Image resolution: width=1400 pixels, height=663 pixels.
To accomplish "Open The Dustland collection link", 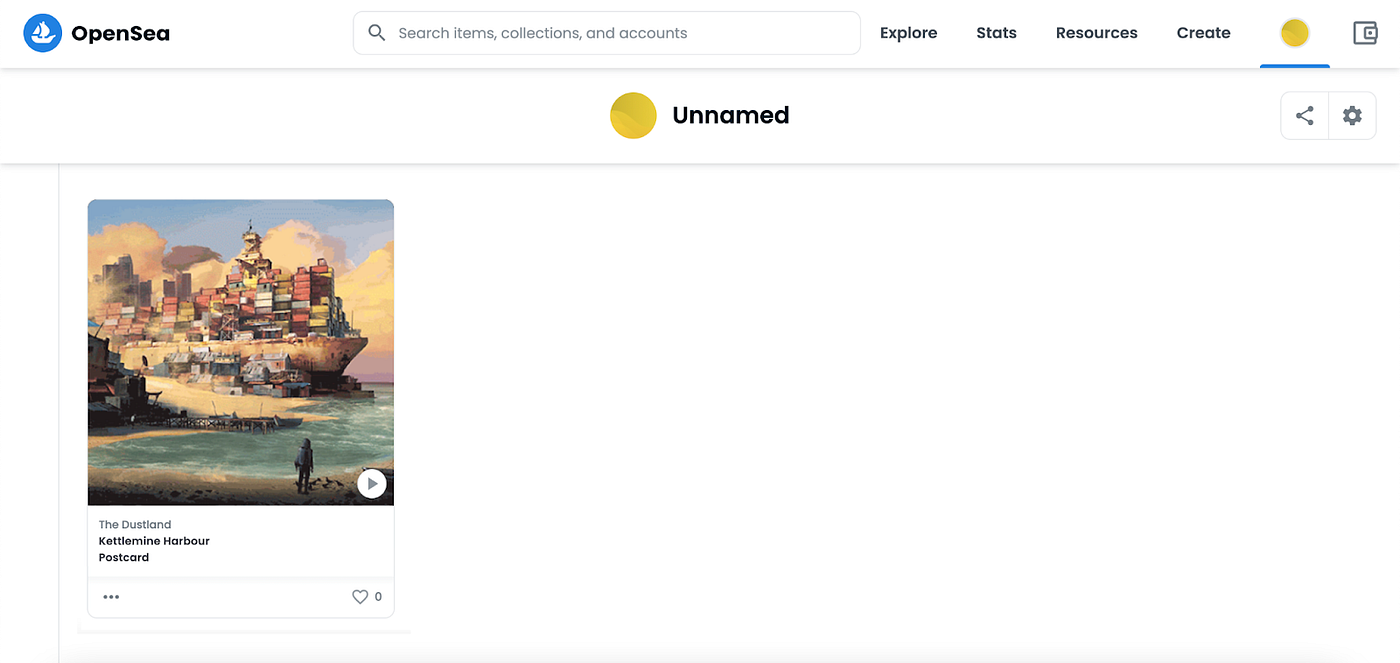I will [x=135, y=524].
